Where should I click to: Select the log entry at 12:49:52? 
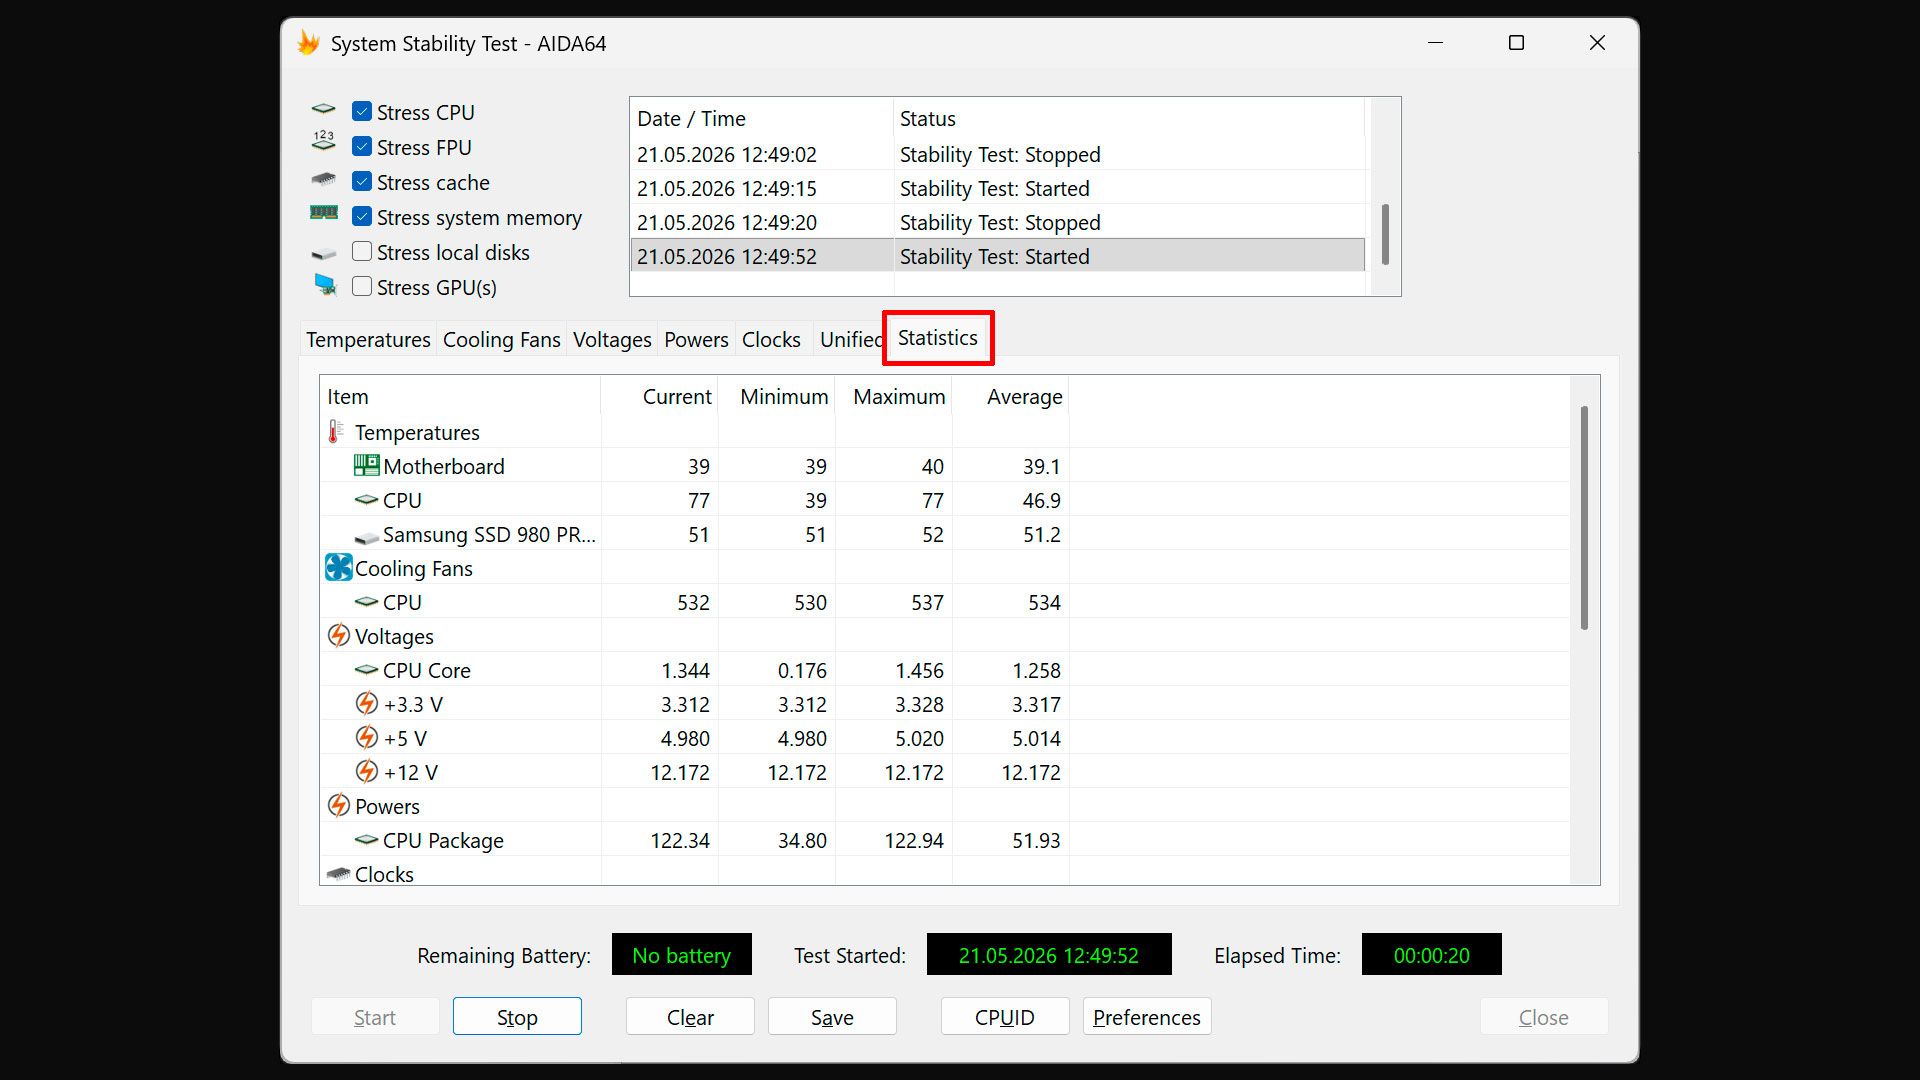(x=997, y=256)
